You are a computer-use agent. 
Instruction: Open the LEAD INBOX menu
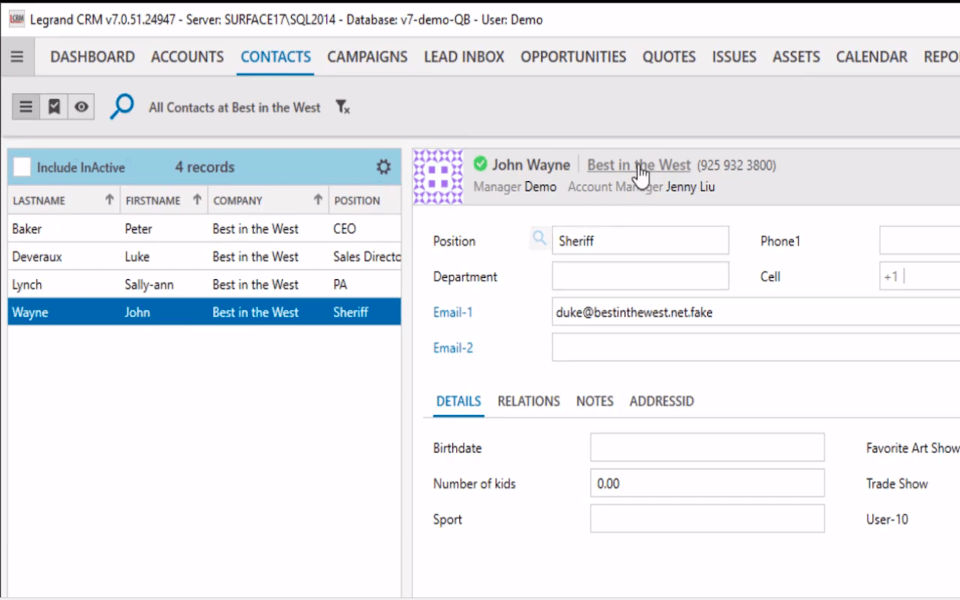click(464, 57)
